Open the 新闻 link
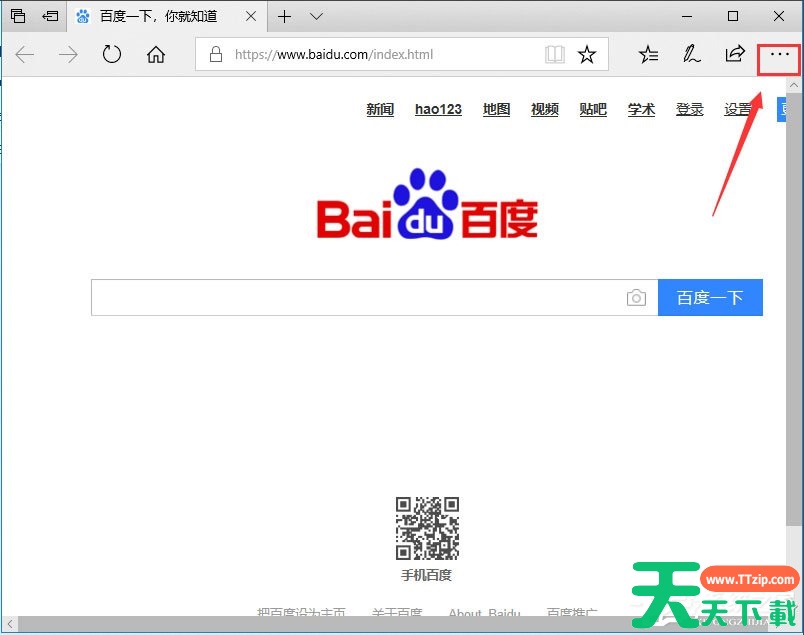 point(380,109)
